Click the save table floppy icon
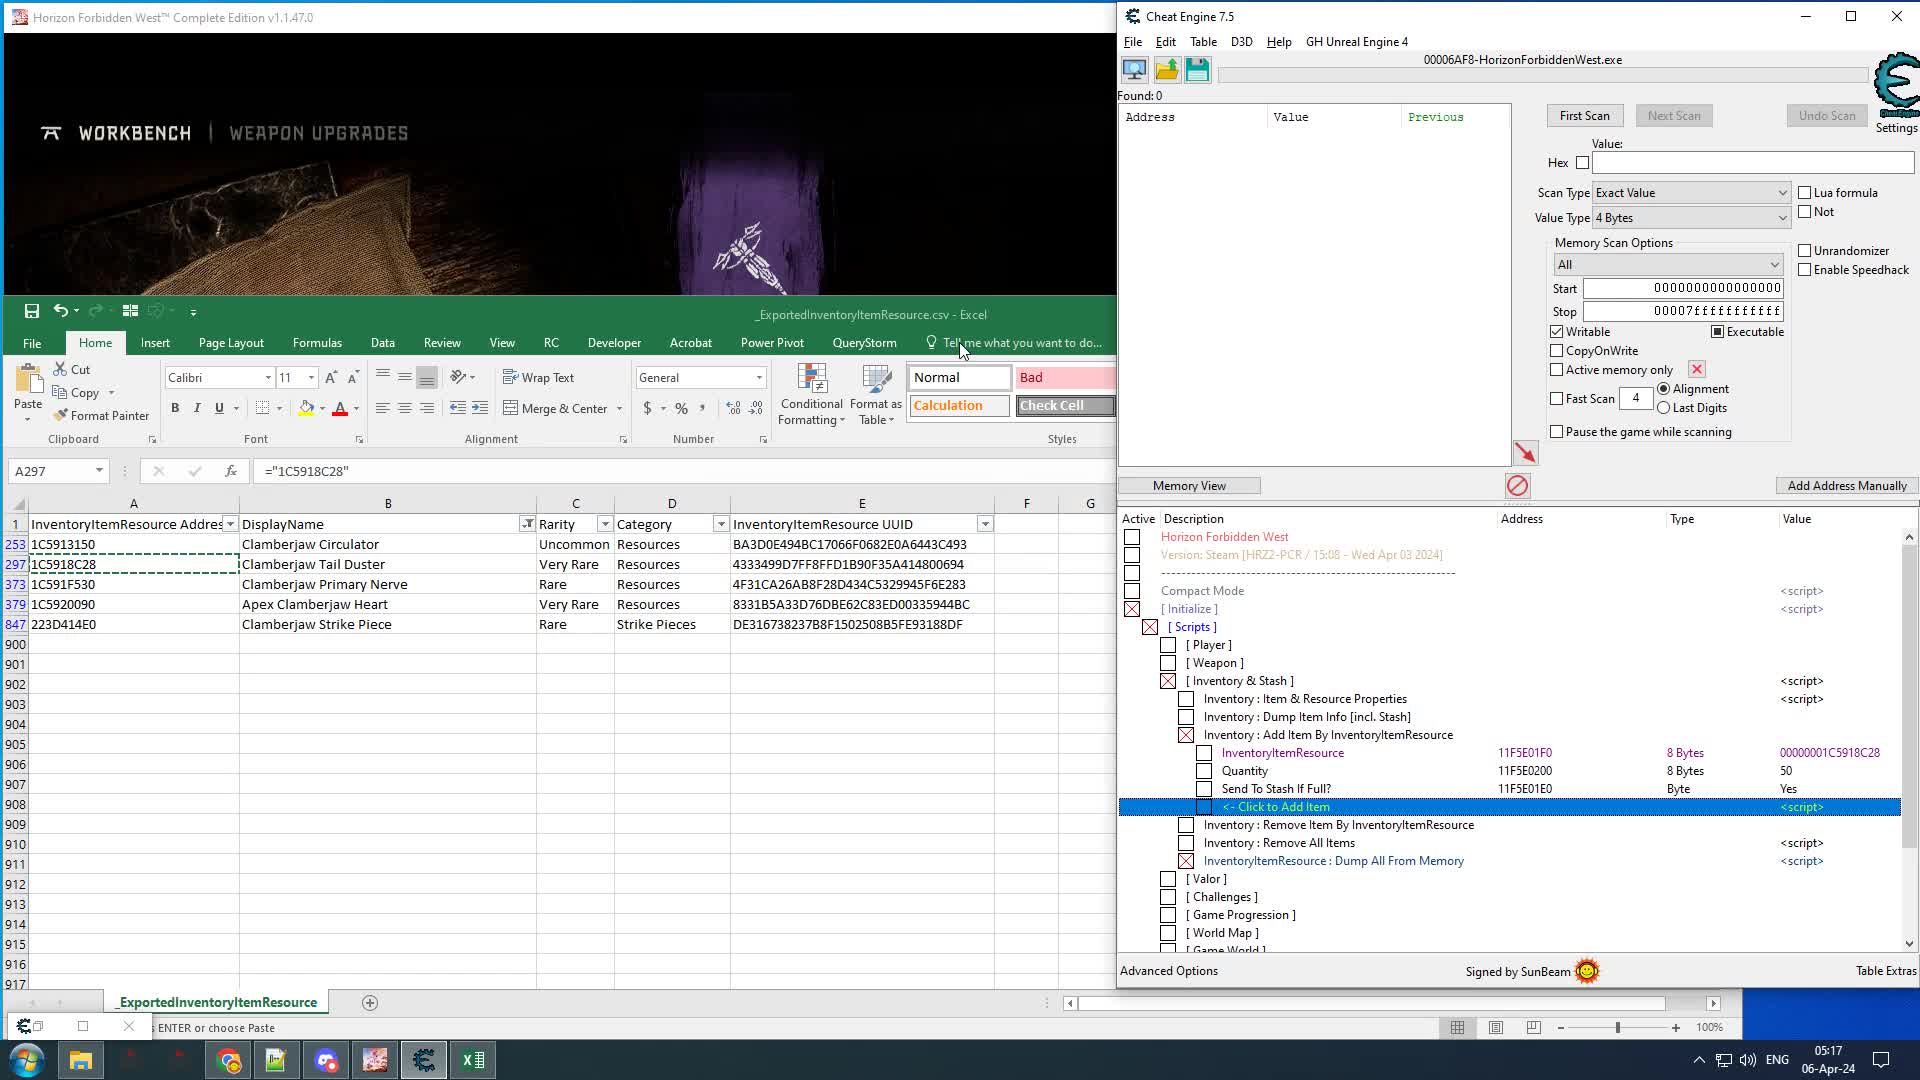The height and width of the screenshot is (1080, 1920). coord(1197,69)
